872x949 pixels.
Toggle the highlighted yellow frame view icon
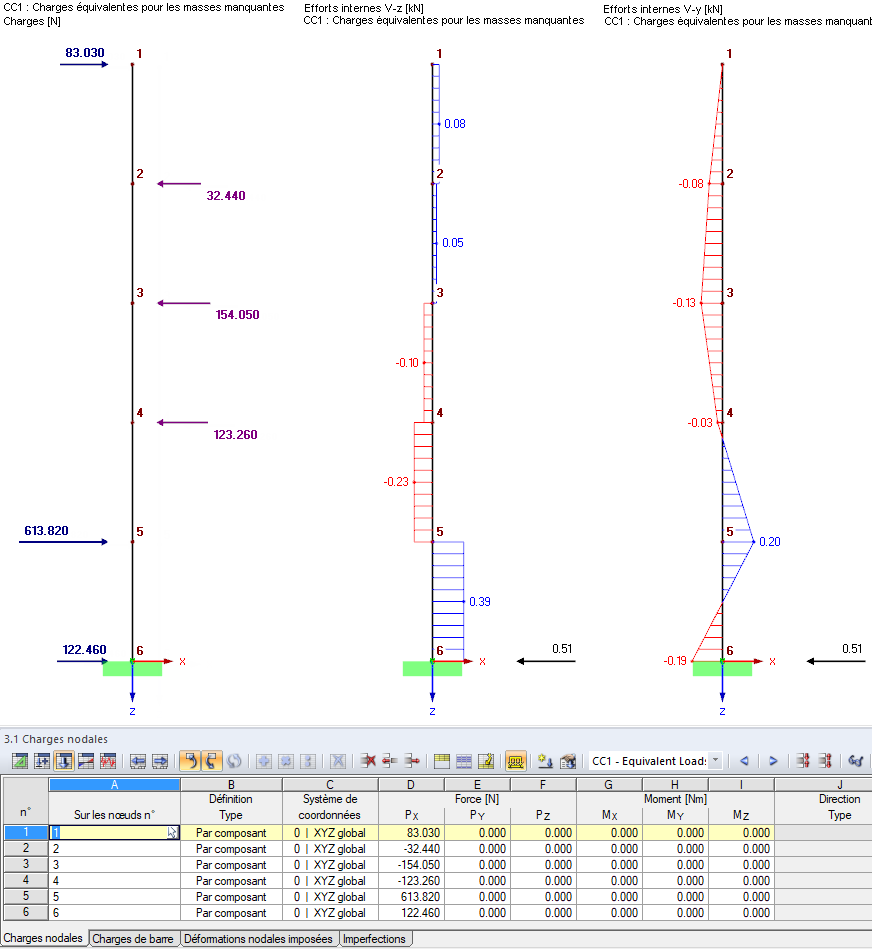516,761
